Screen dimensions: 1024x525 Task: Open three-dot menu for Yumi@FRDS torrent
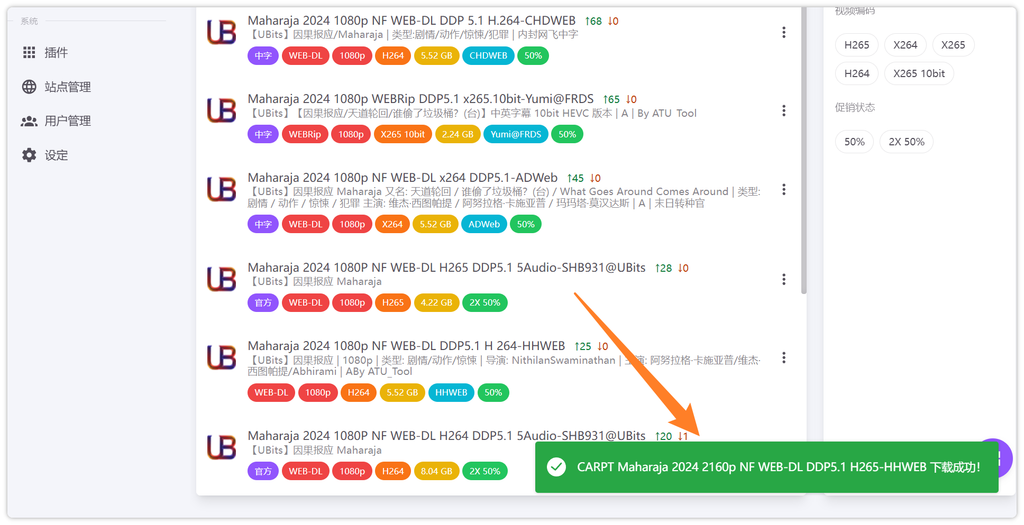(783, 110)
